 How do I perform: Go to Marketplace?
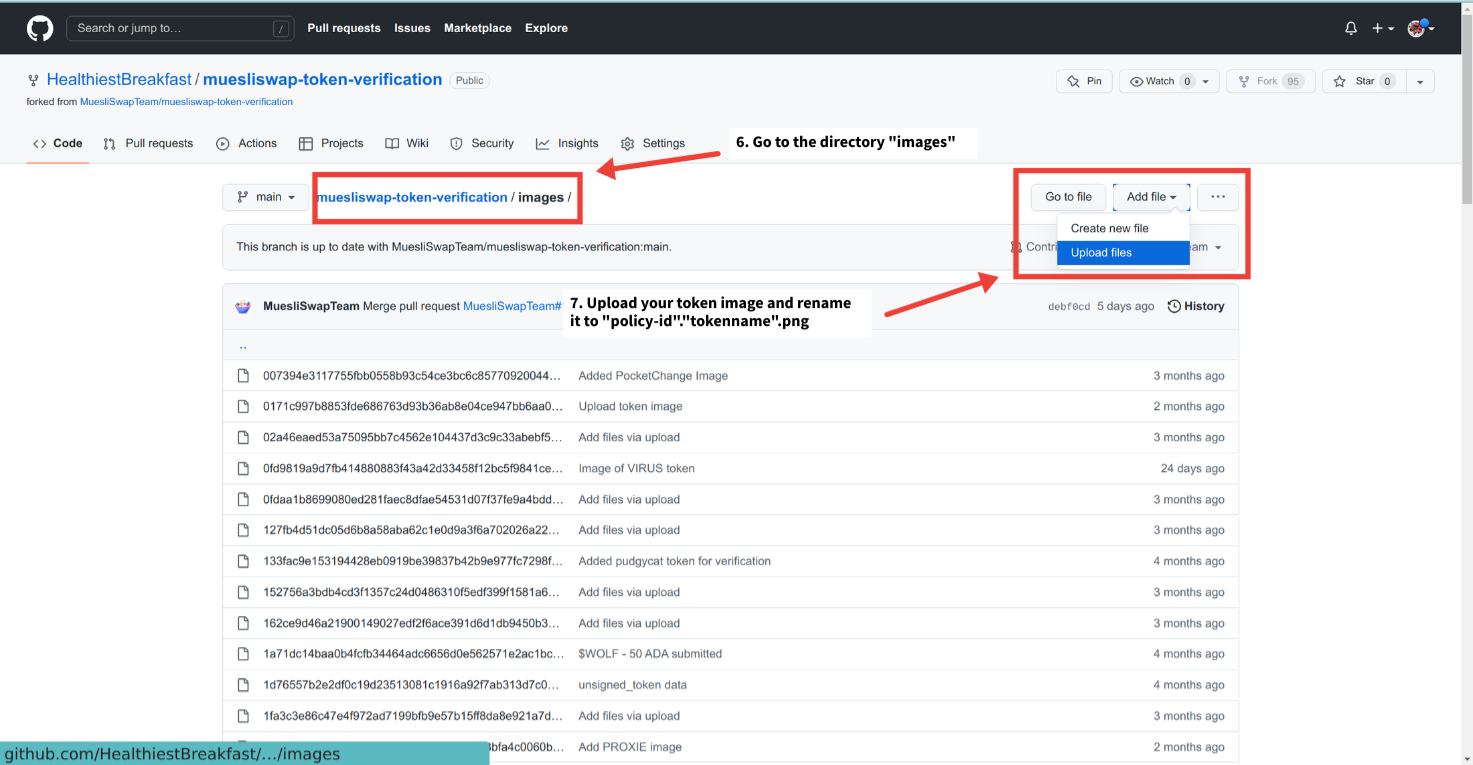tap(478, 28)
